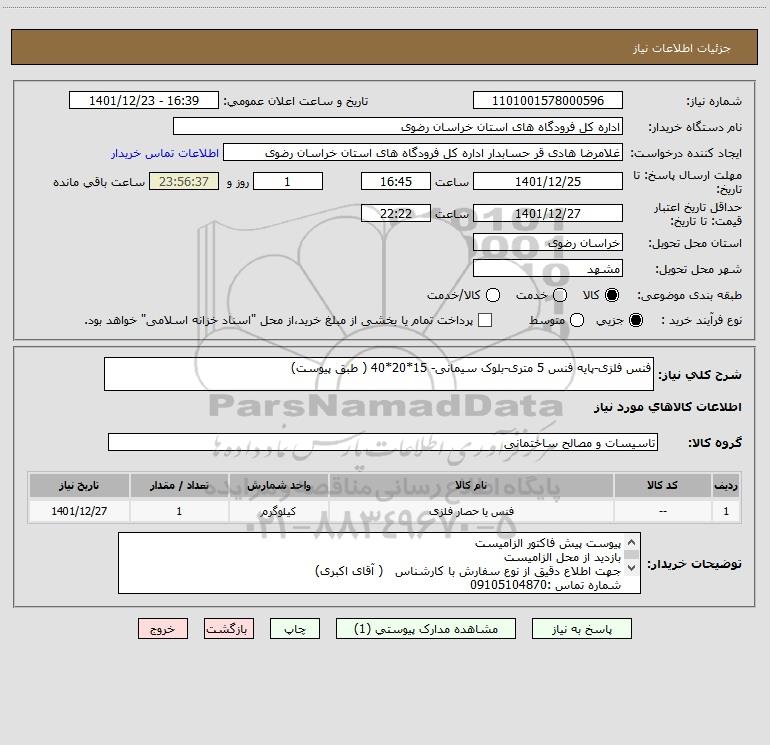The width and height of the screenshot is (770, 745).
Task: Select the کالا/خدمت radio button
Action: tap(493, 295)
